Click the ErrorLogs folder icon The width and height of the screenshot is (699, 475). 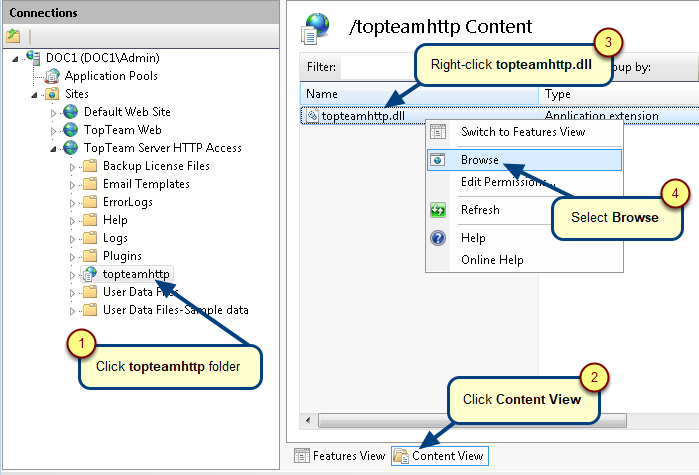(x=90, y=202)
